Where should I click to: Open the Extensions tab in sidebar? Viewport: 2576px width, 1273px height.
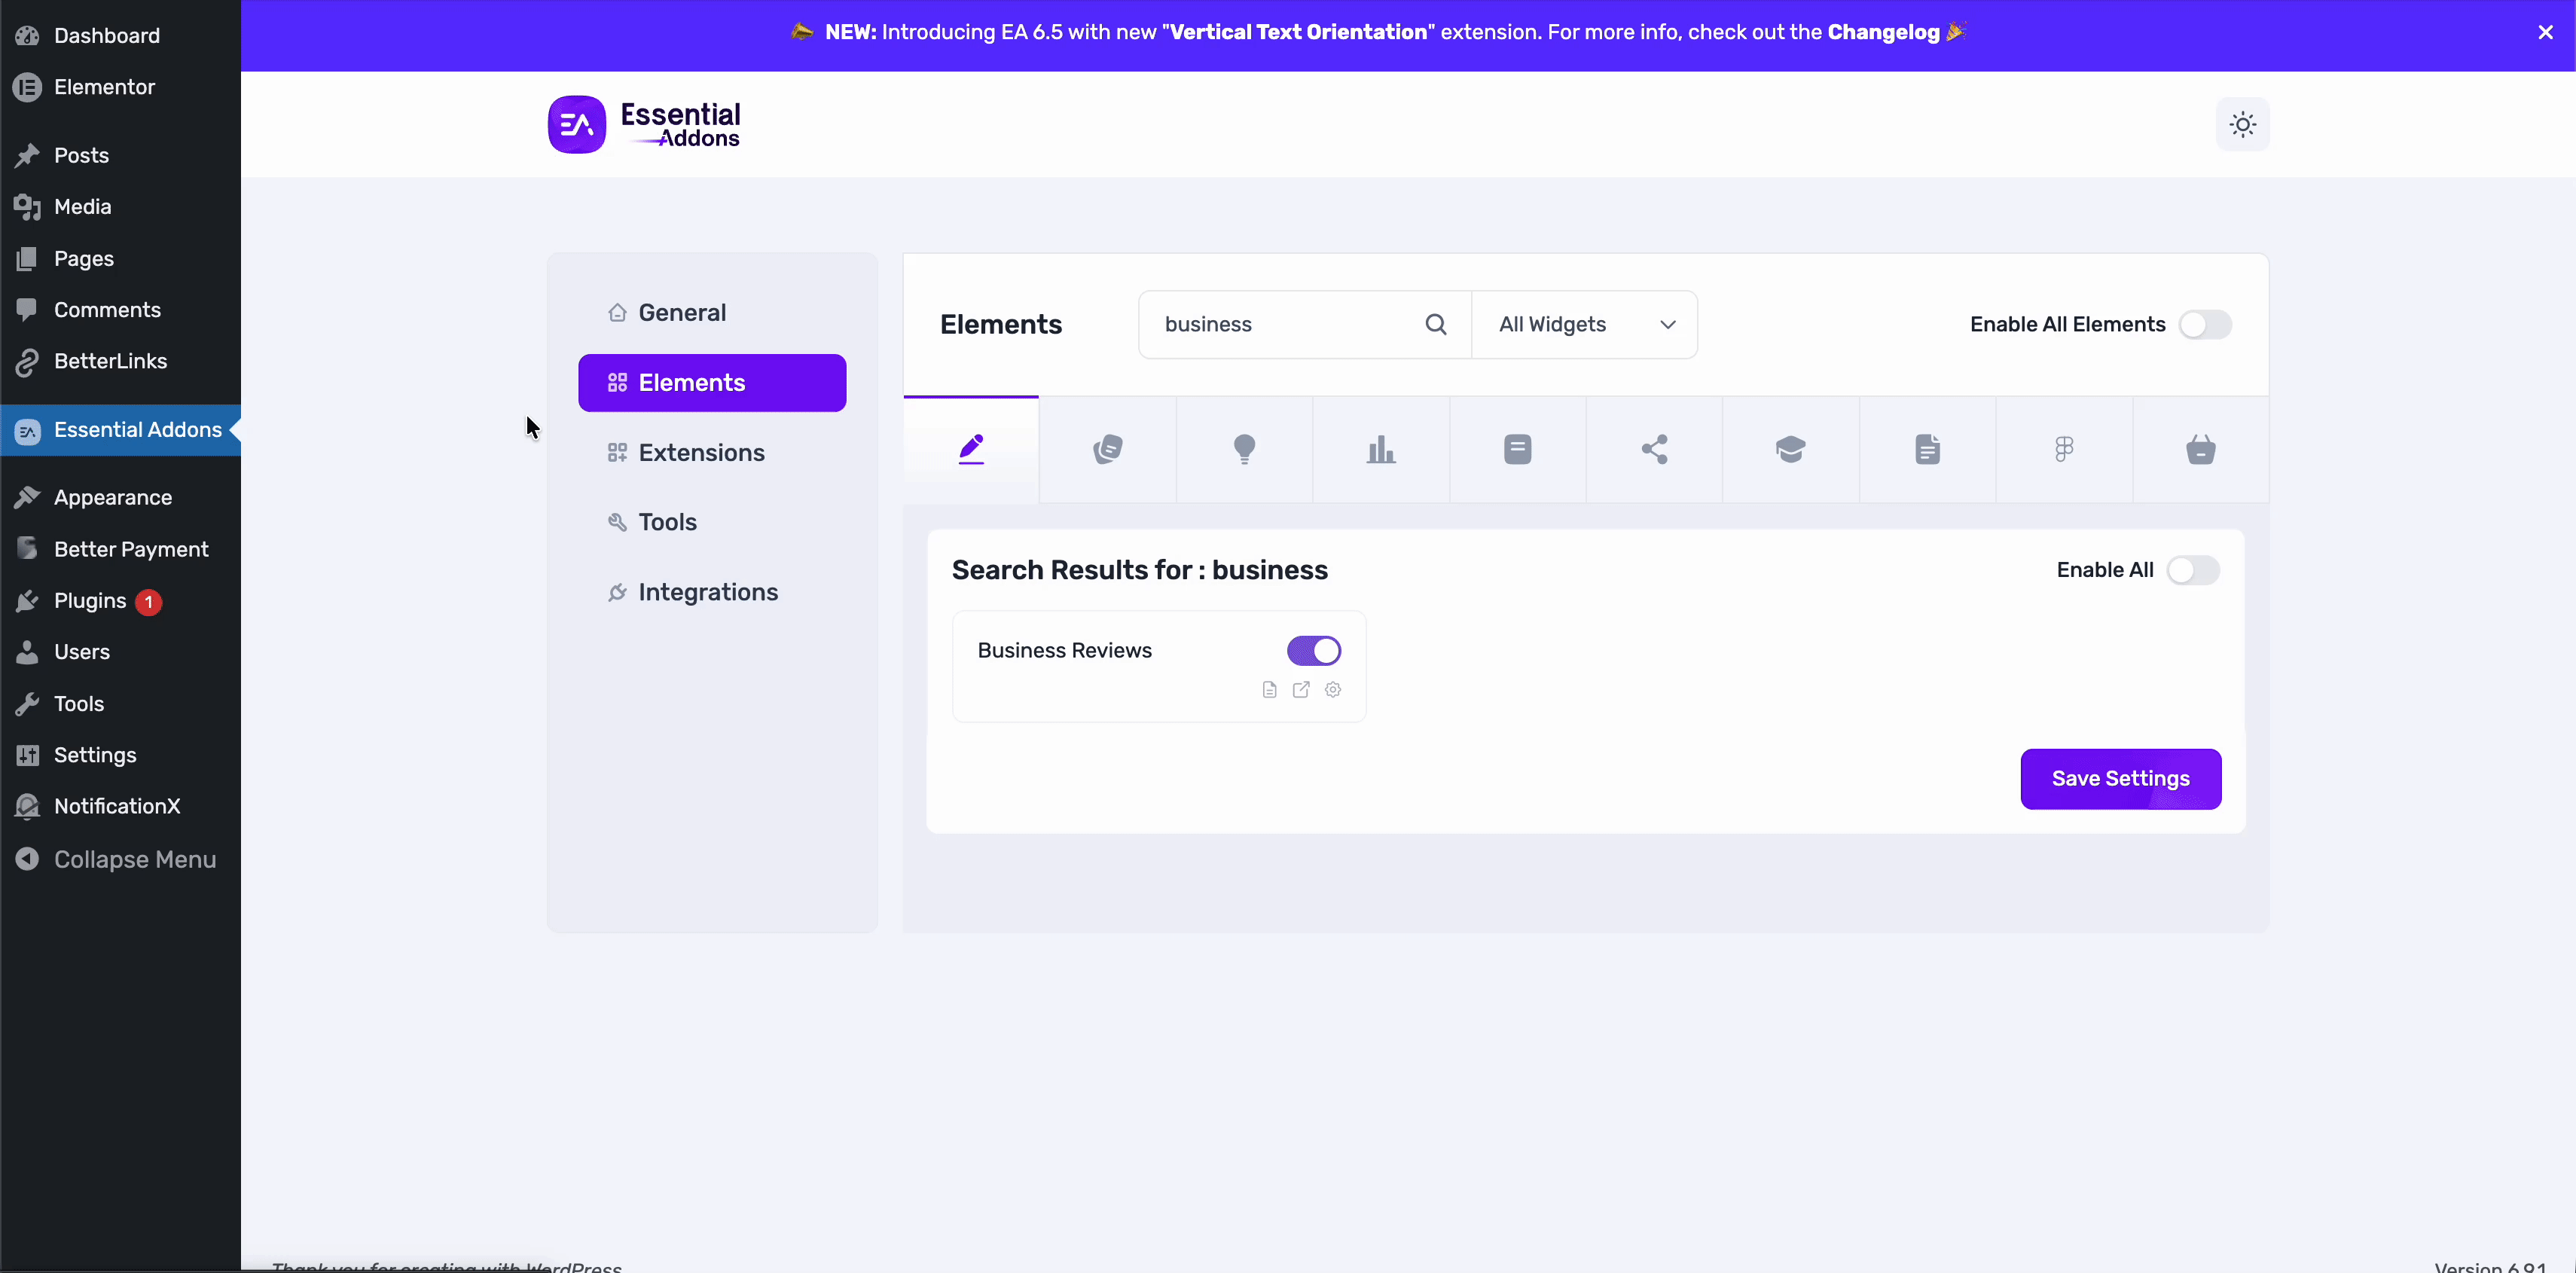click(701, 453)
